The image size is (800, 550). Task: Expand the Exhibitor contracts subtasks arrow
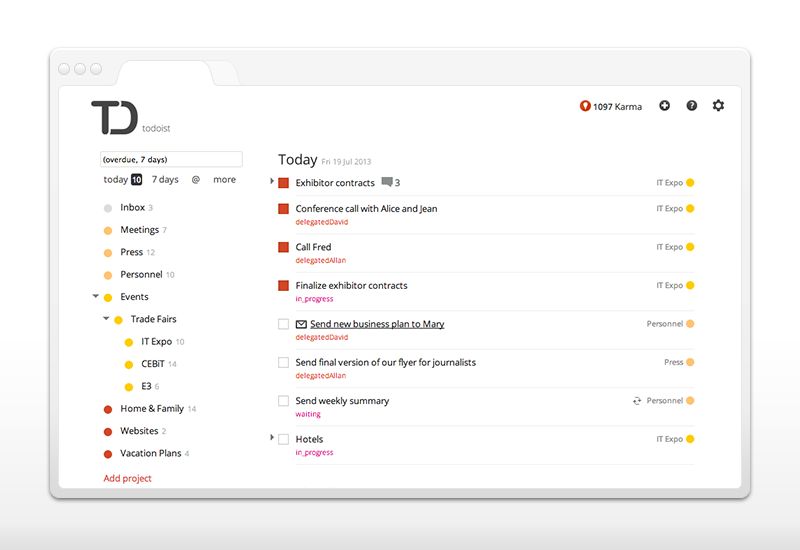(271, 181)
